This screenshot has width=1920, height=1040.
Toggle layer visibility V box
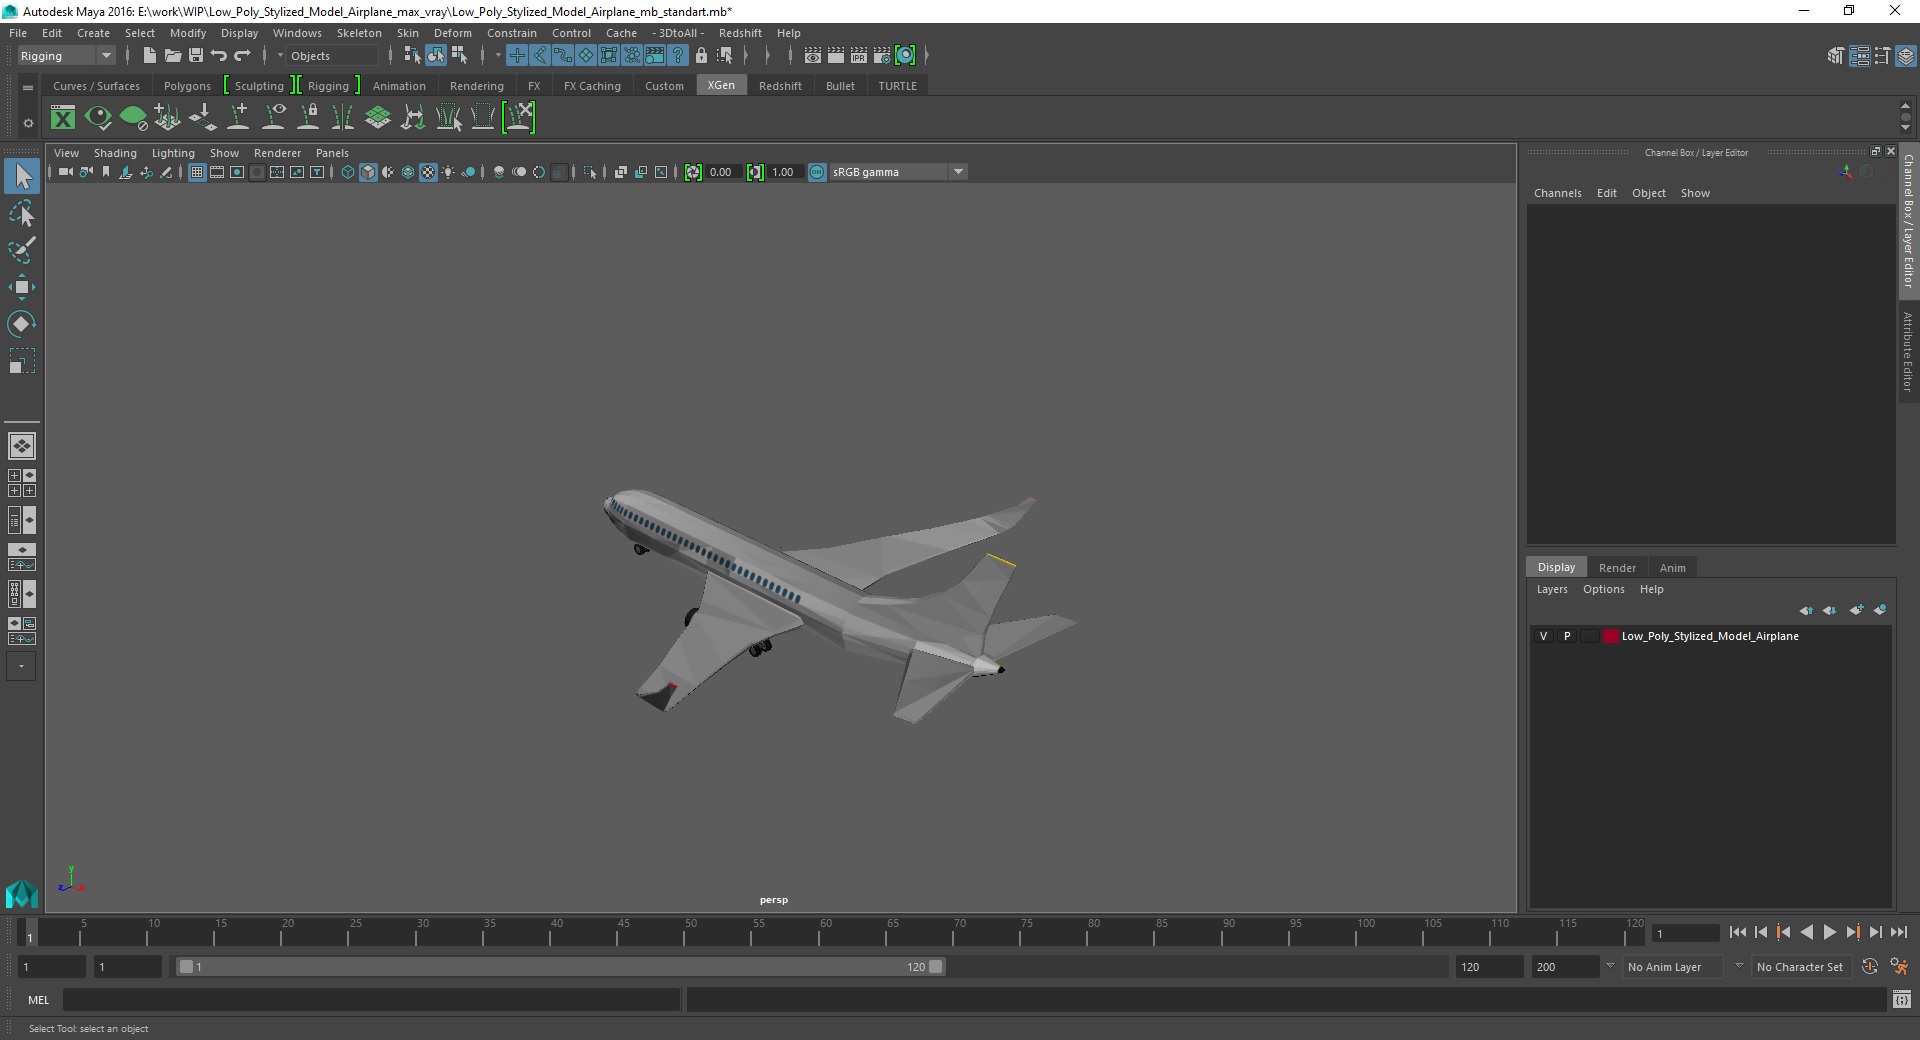(1543, 636)
